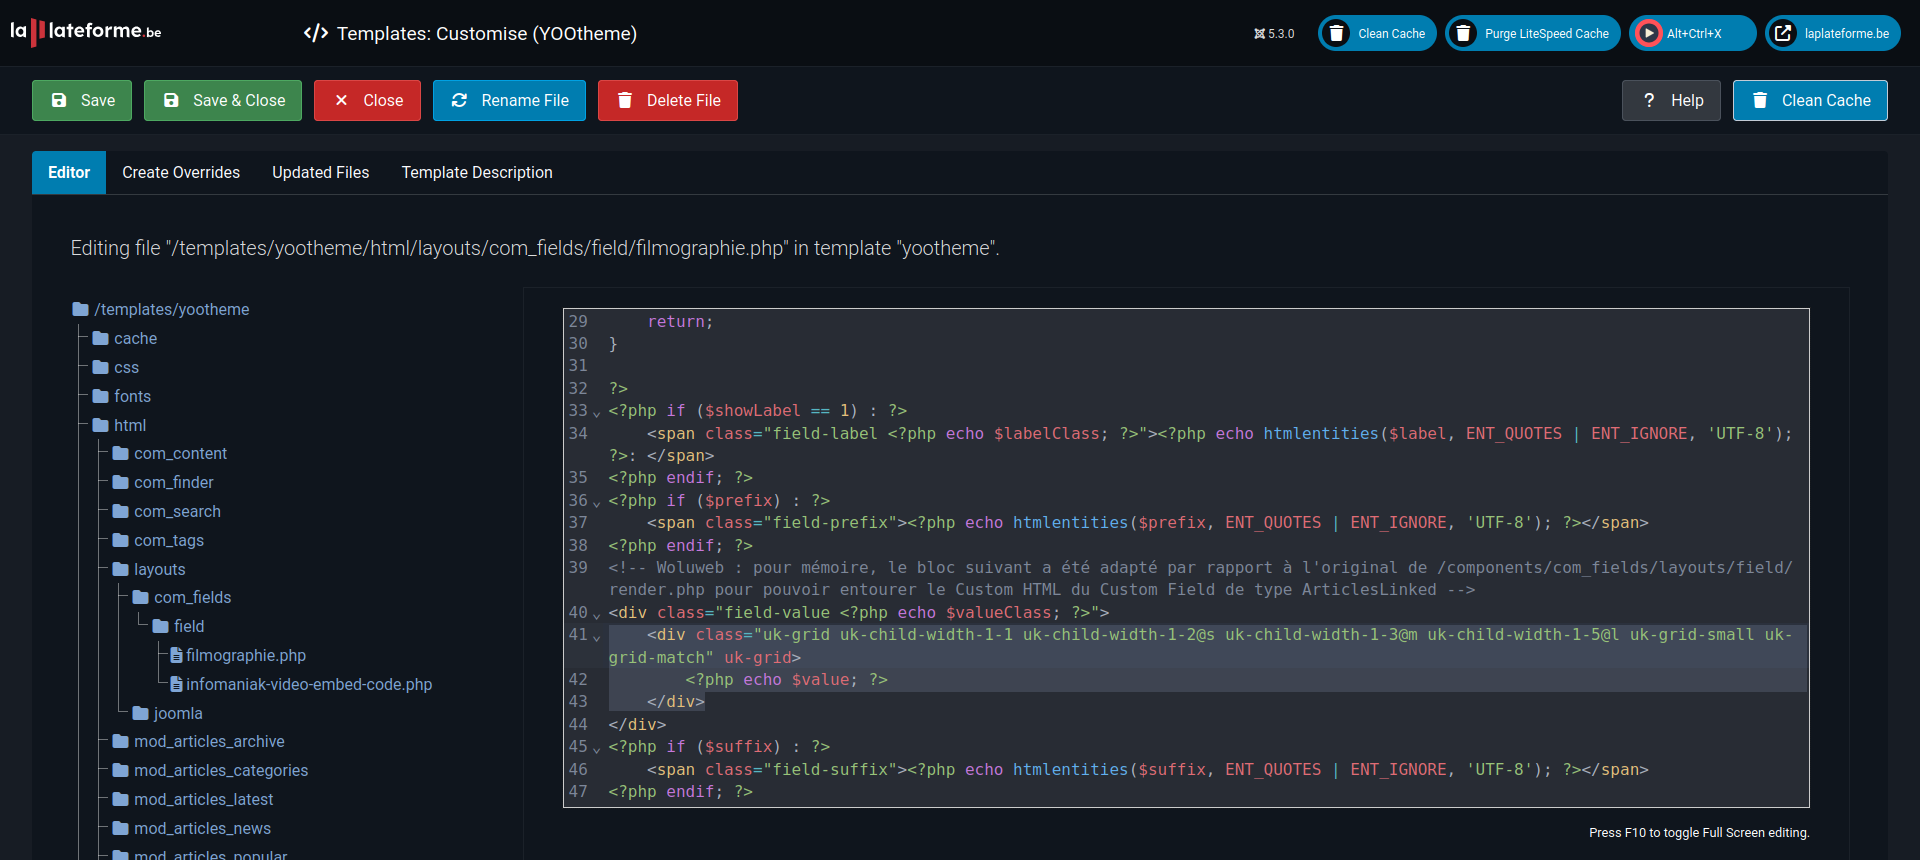1920x860 pixels.
Task: Switch to Create Overrides tab
Action: 181,172
